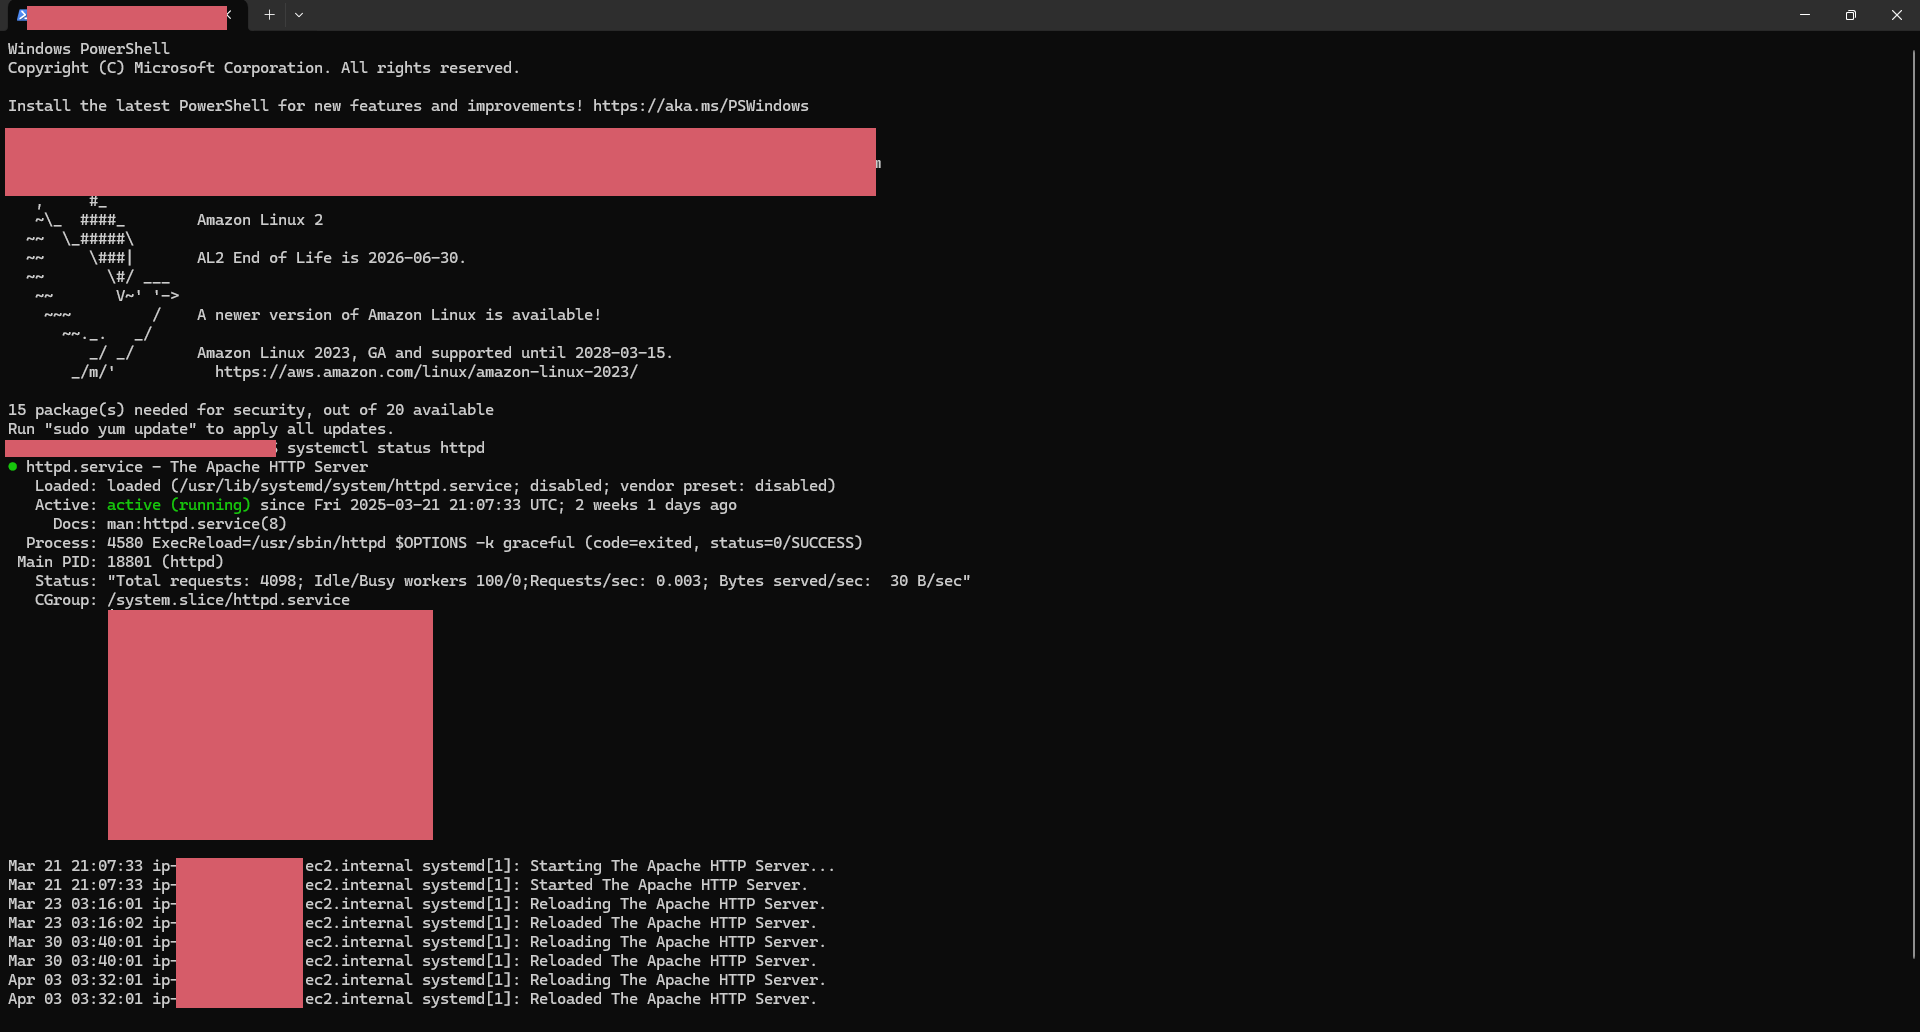Click the green httpd.service status dot
This screenshot has width=1920, height=1032.
(13, 467)
